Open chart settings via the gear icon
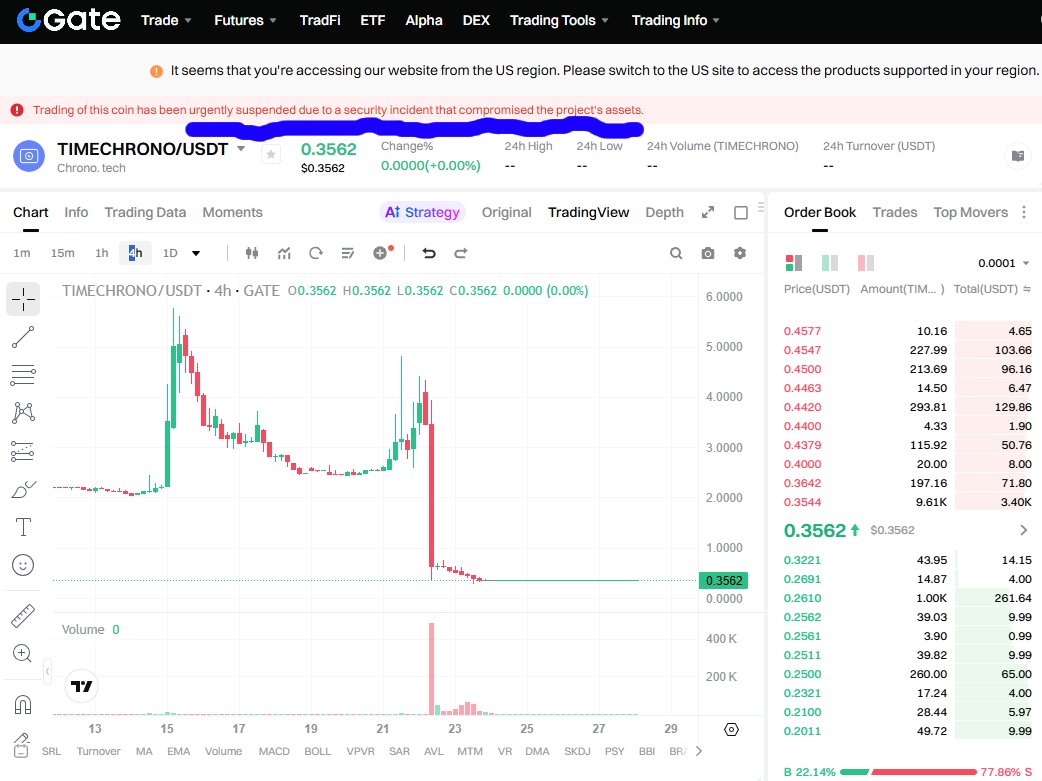Viewport: 1042px width, 781px height. 740,253
